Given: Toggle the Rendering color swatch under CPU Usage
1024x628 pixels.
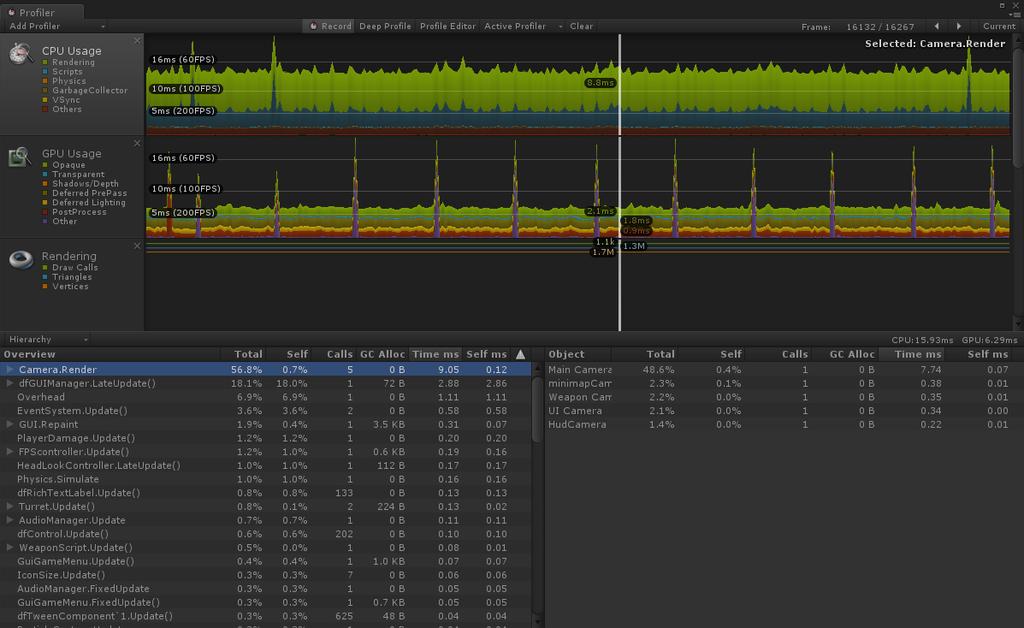Looking at the screenshot, I should tap(45, 63).
